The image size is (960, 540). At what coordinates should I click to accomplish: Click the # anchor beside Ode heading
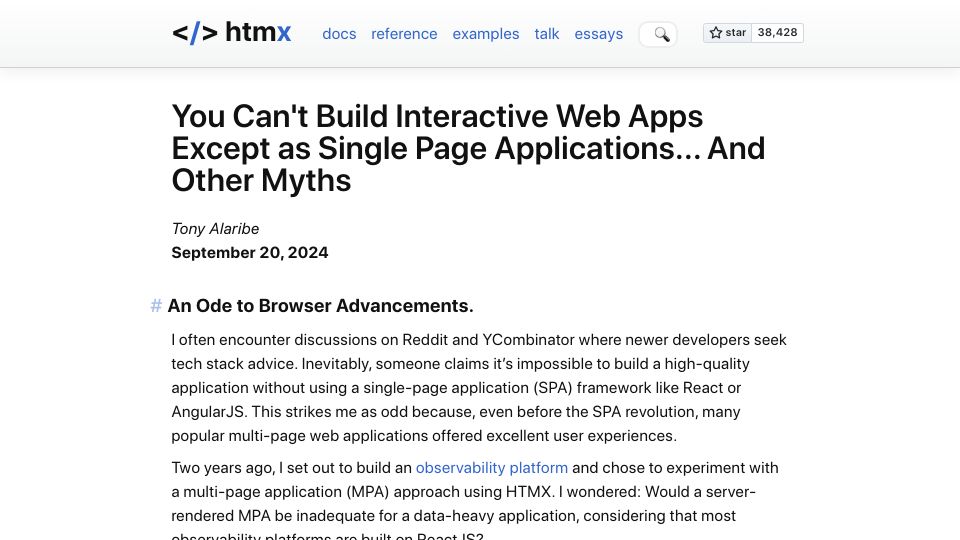(156, 306)
